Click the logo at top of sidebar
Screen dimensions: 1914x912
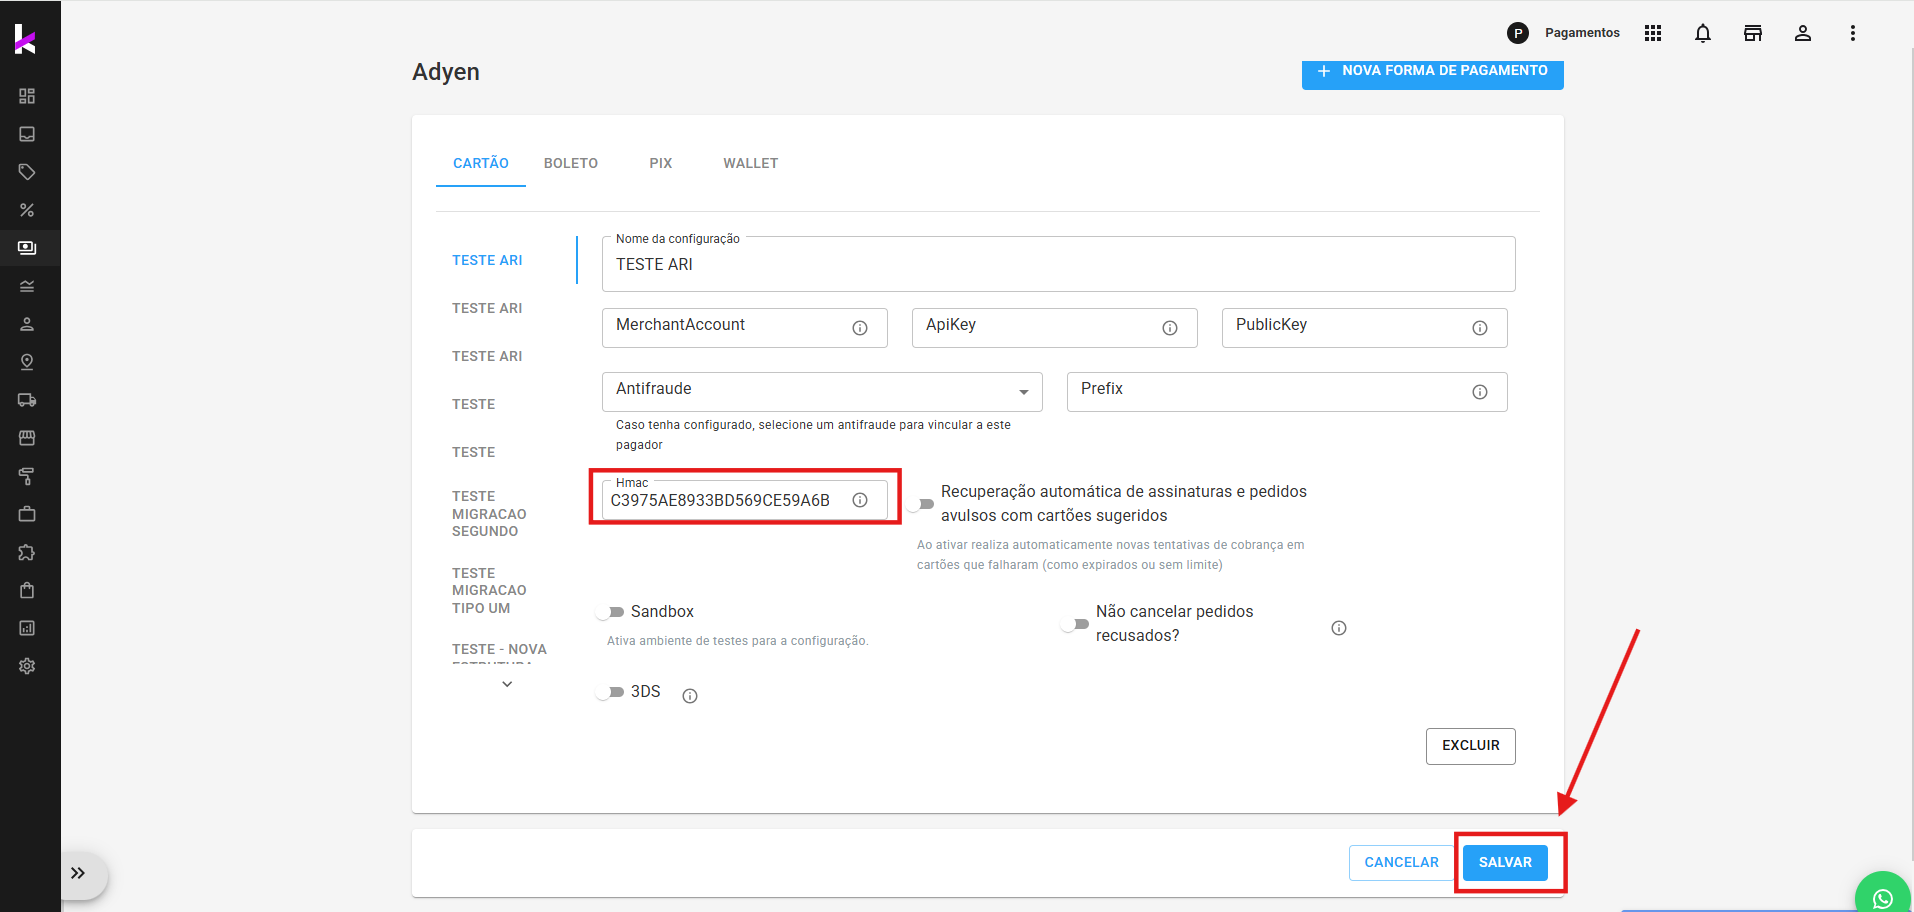click(x=25, y=39)
